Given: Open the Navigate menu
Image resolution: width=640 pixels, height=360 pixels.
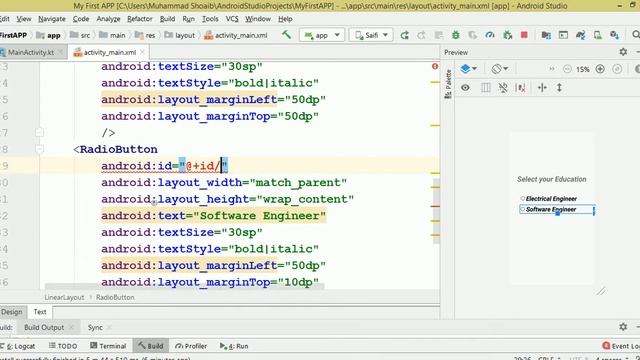Looking at the screenshot, I should pyautogui.click(x=51, y=19).
